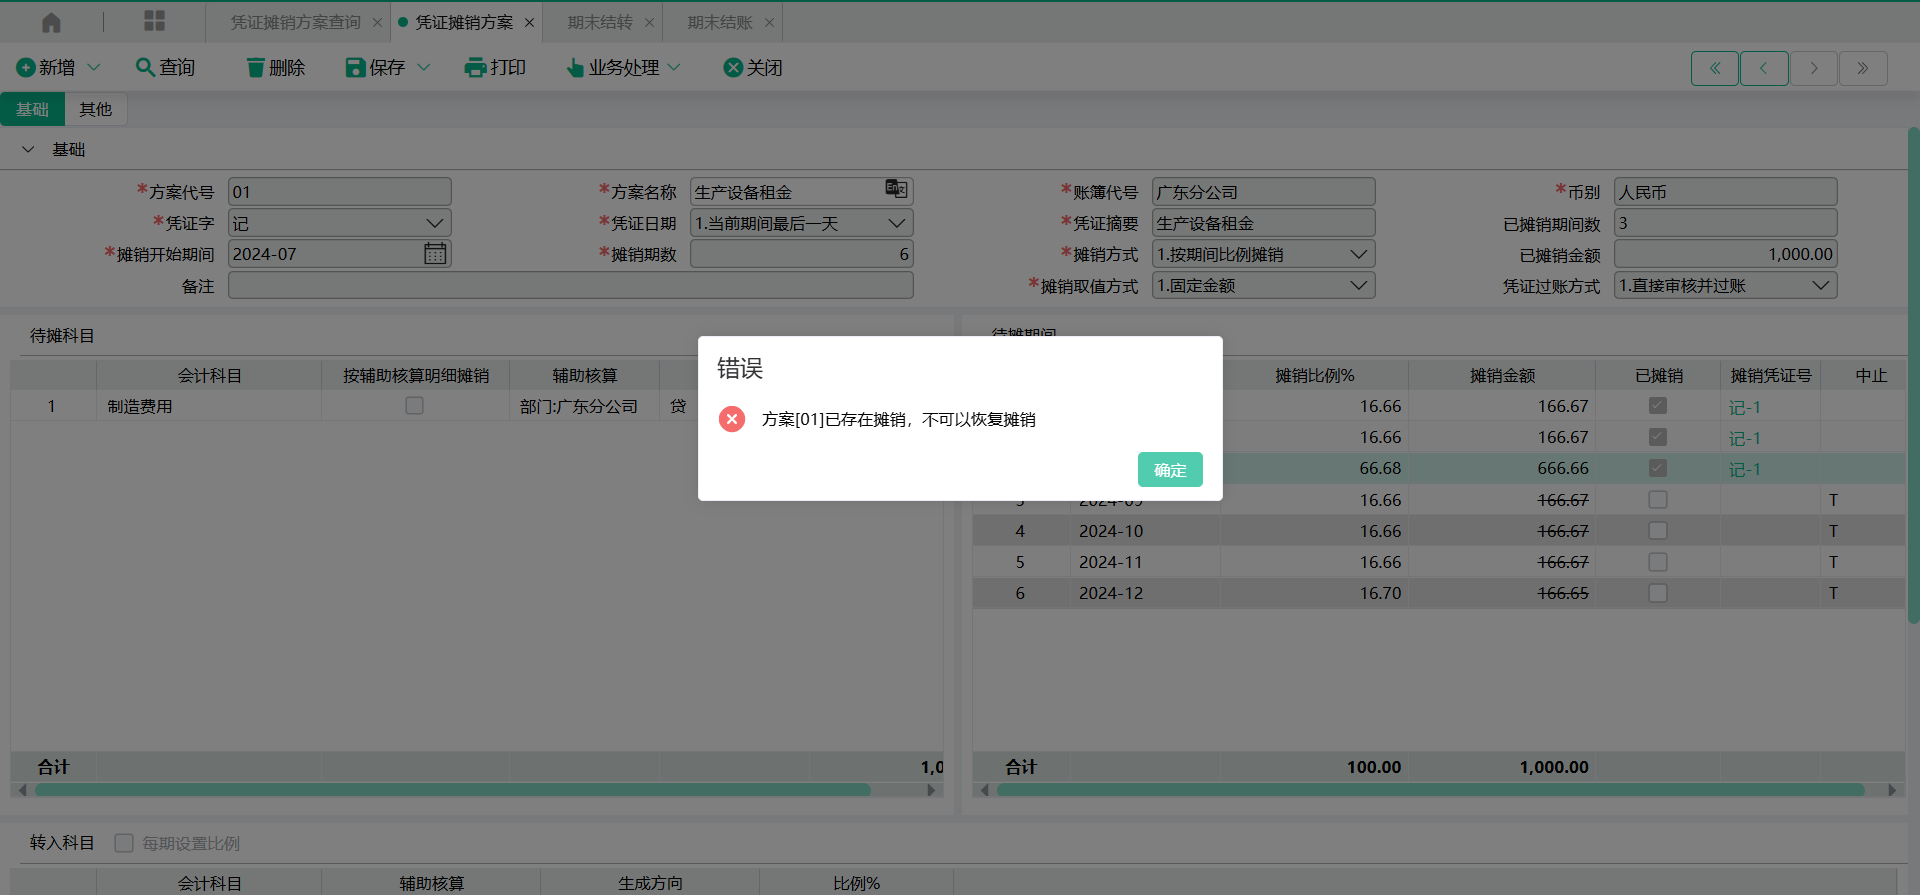The image size is (1920, 895).
Task: Click the 备注 input field
Action: pyautogui.click(x=571, y=285)
